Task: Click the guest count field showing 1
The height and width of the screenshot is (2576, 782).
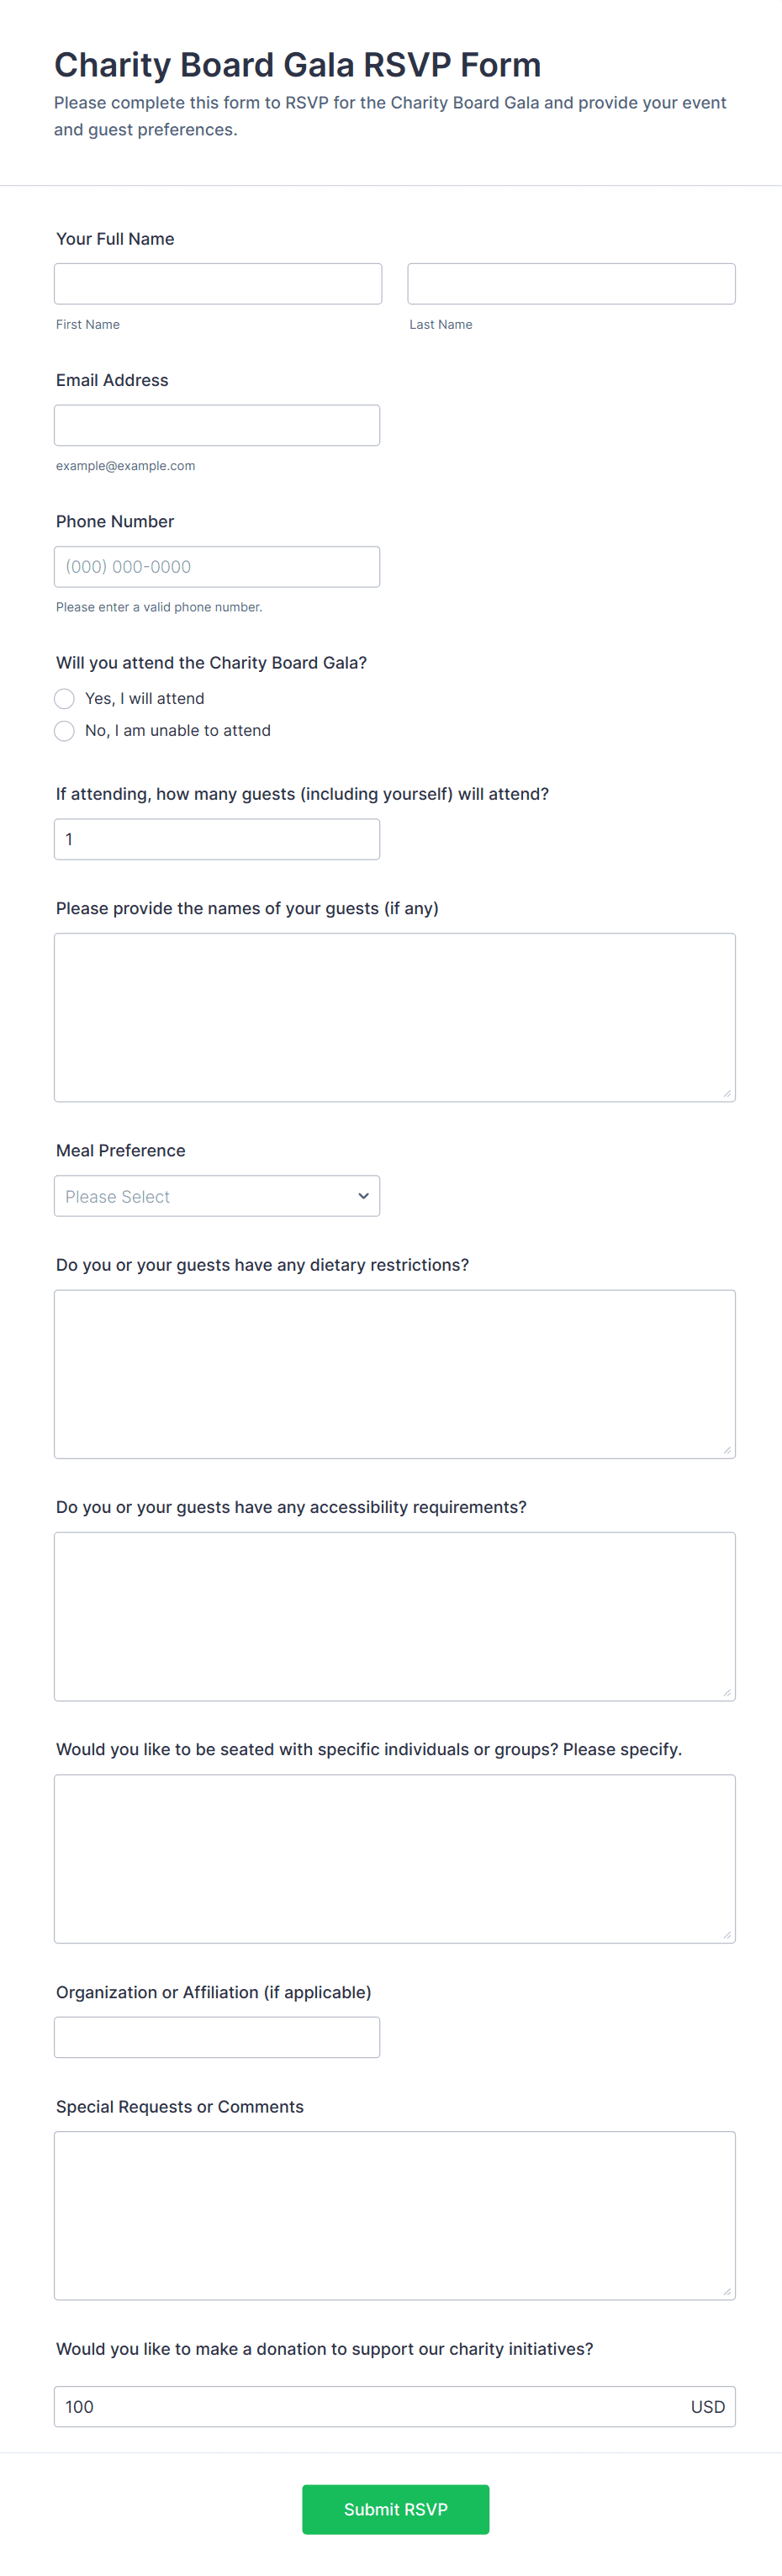Action: click(217, 838)
